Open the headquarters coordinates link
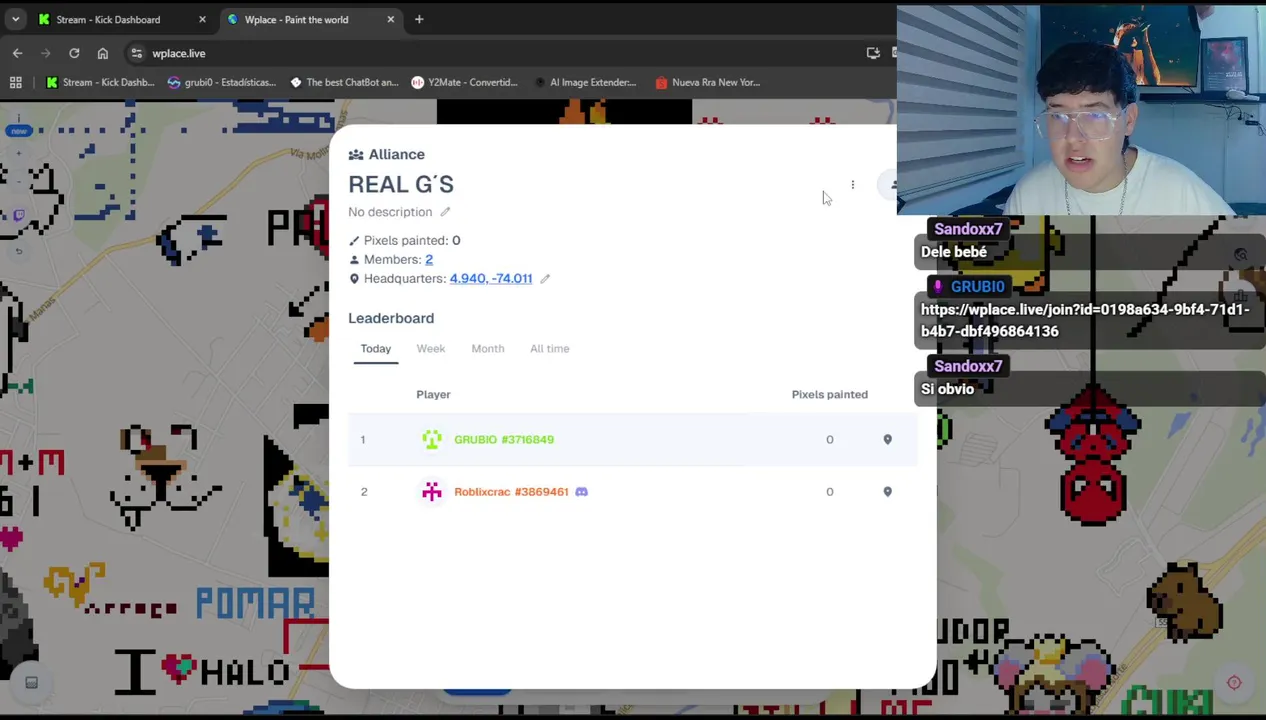1266x720 pixels. tap(491, 279)
